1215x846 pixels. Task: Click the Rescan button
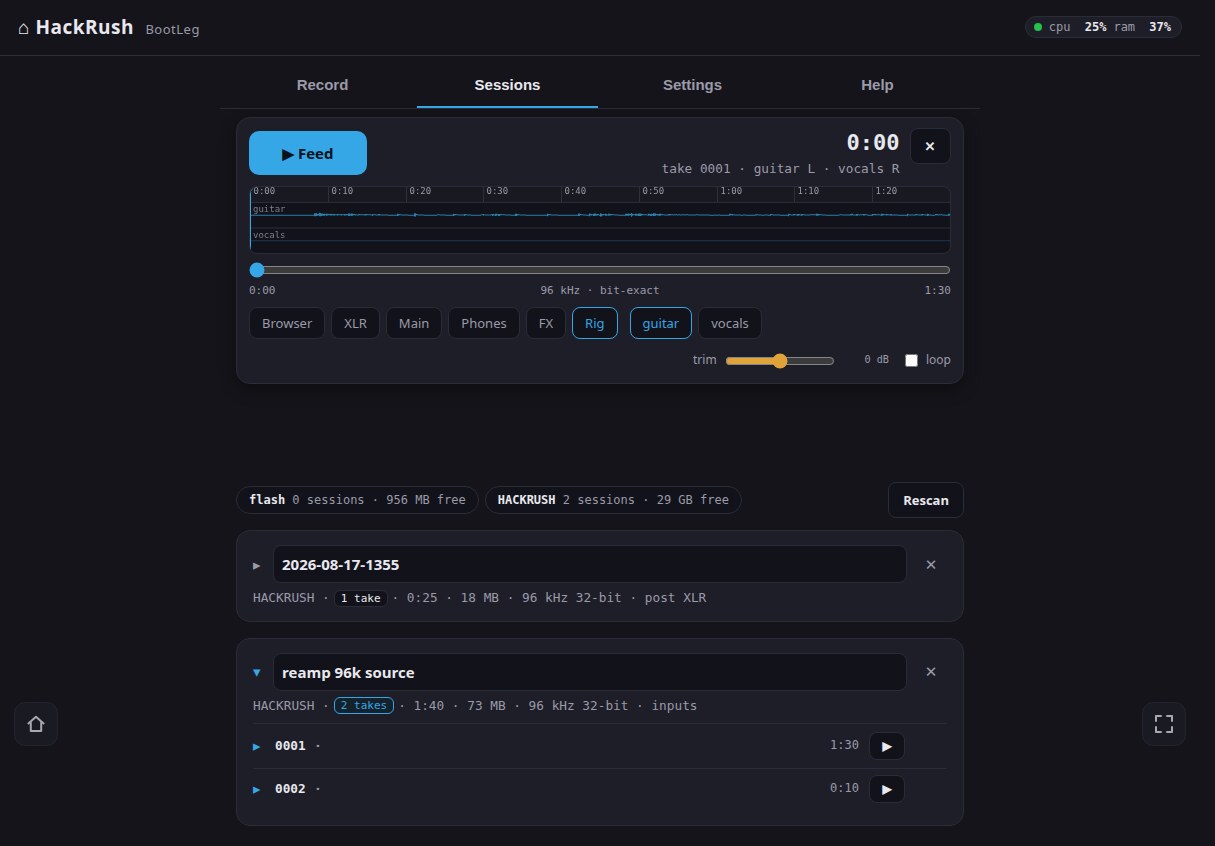[x=926, y=500]
